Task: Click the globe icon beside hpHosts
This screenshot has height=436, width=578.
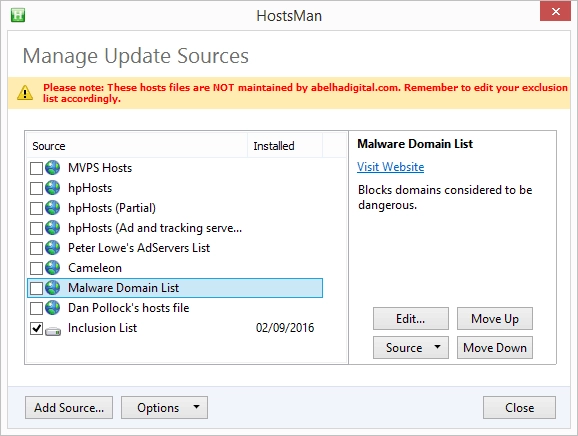Action: tap(53, 188)
